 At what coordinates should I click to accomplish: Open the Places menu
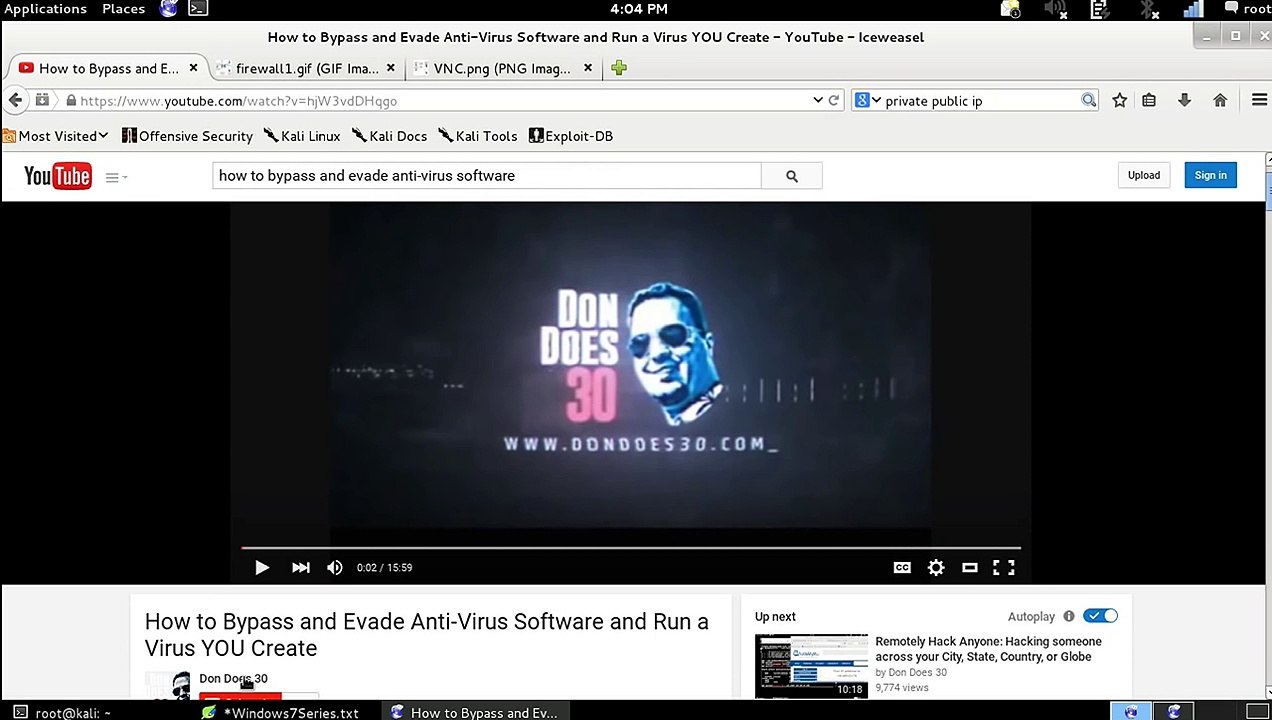123,9
